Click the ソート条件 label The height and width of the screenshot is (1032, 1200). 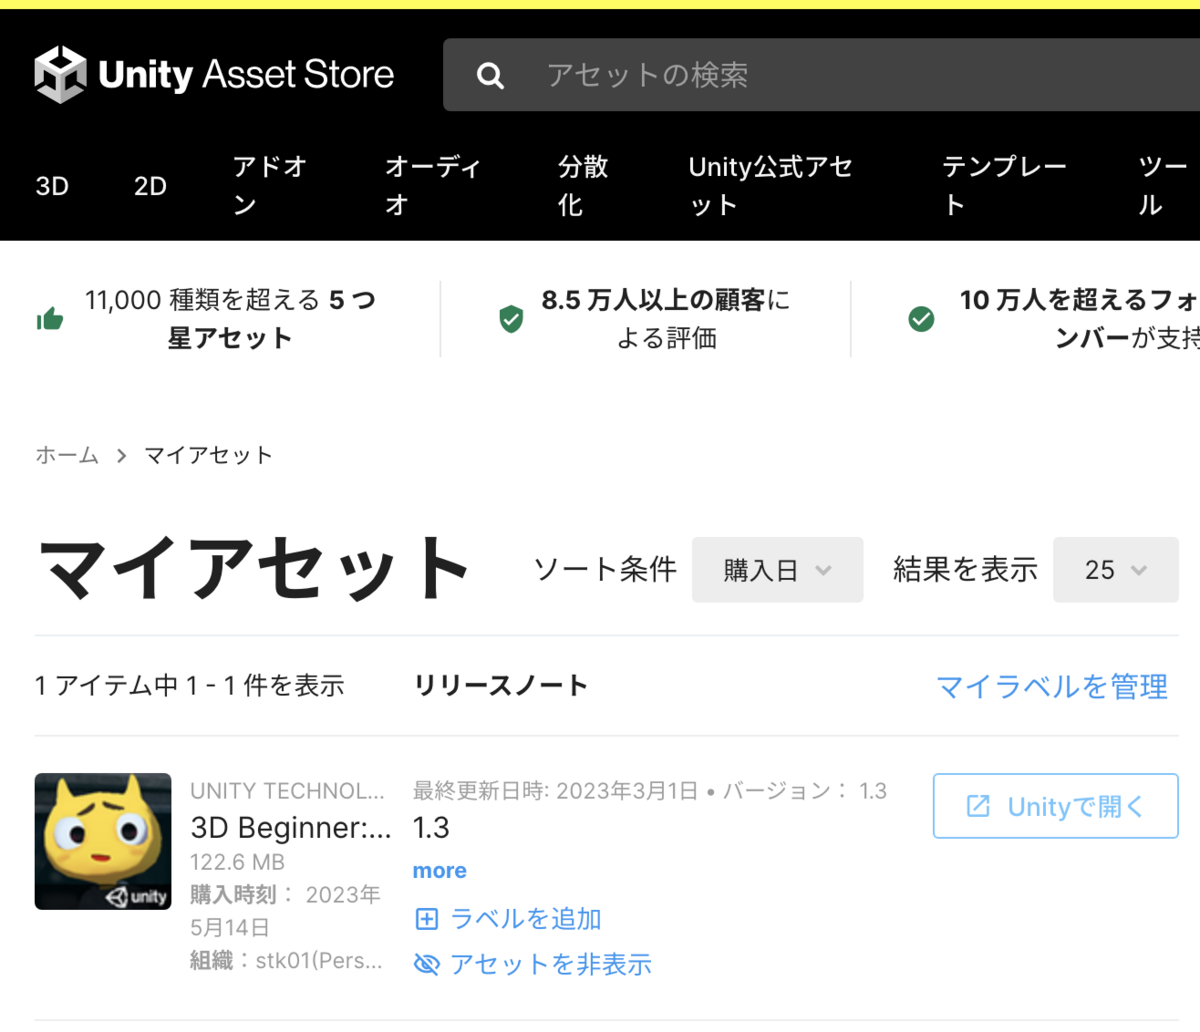click(x=605, y=570)
